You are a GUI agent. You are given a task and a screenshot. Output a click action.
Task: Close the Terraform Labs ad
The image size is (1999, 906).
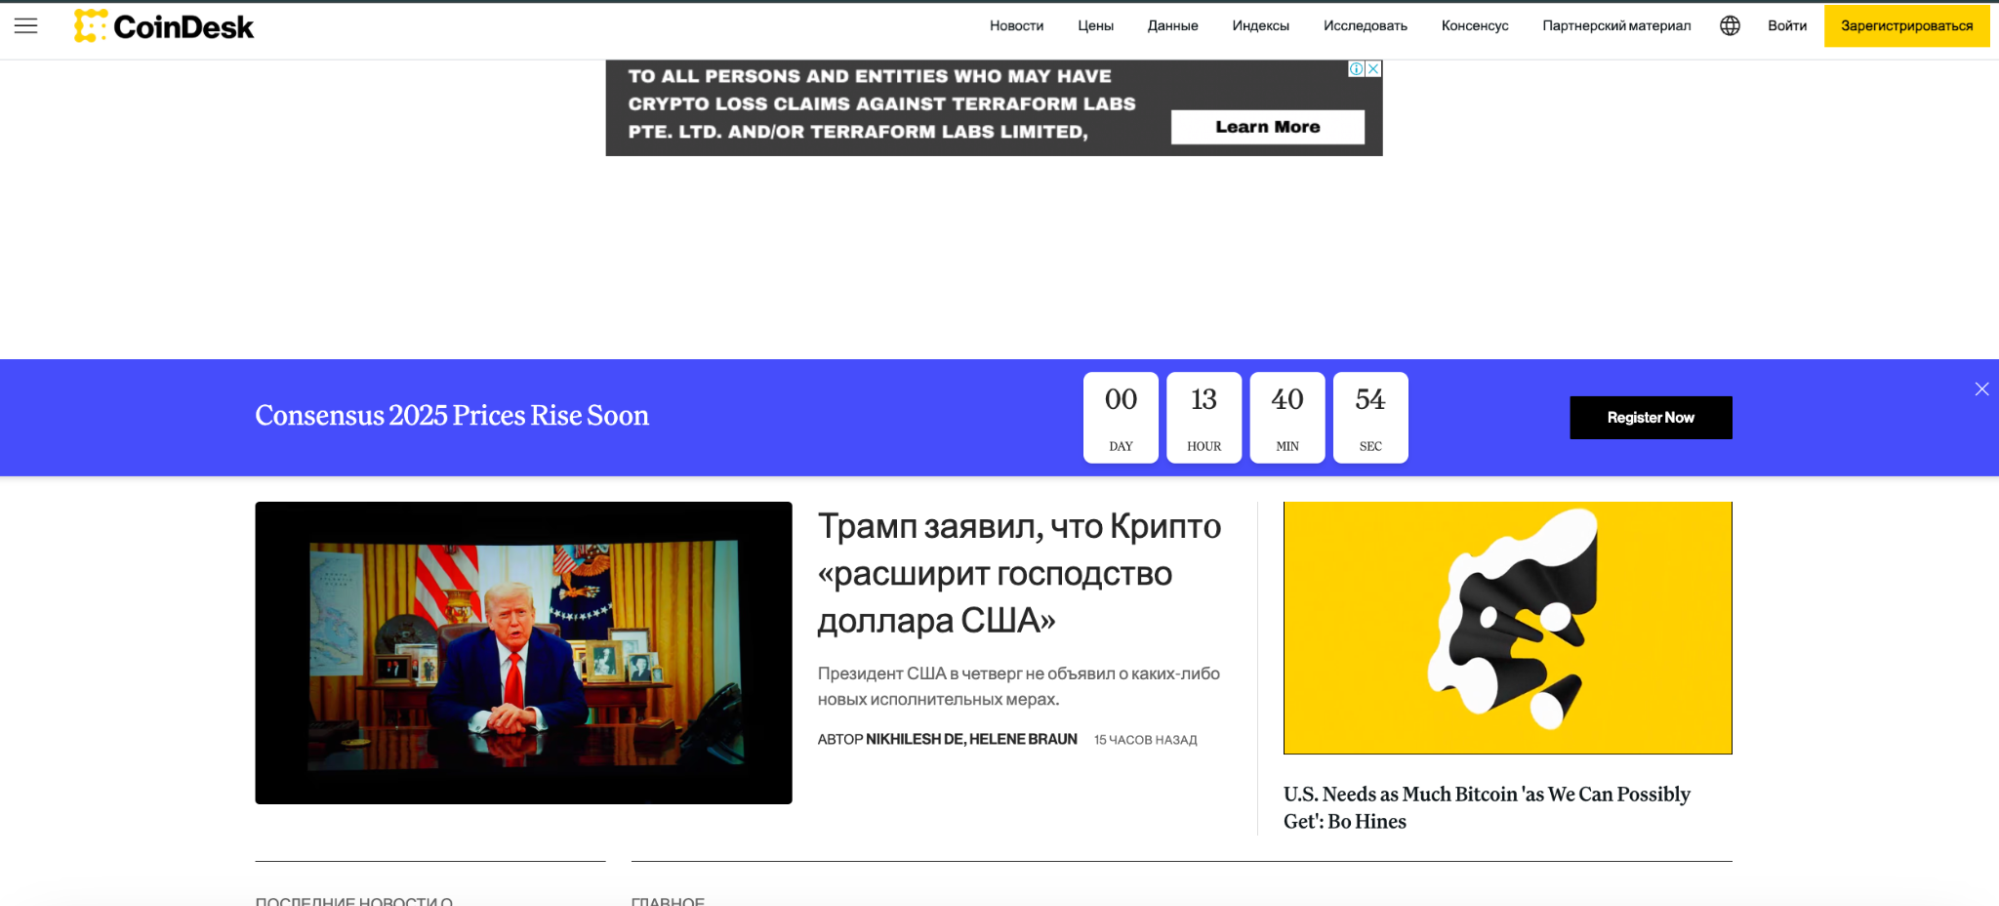click(1374, 69)
